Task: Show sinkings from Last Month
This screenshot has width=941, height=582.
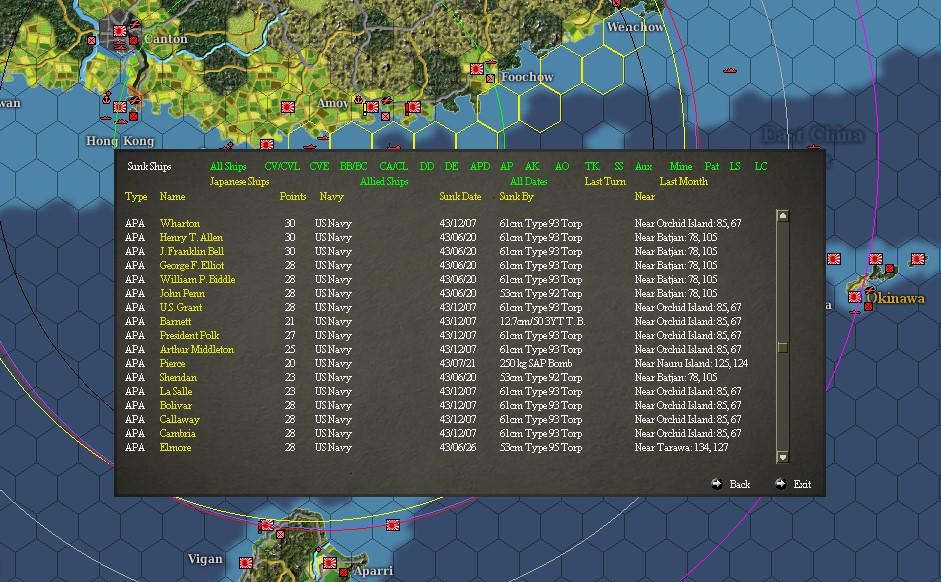Action: click(x=684, y=181)
